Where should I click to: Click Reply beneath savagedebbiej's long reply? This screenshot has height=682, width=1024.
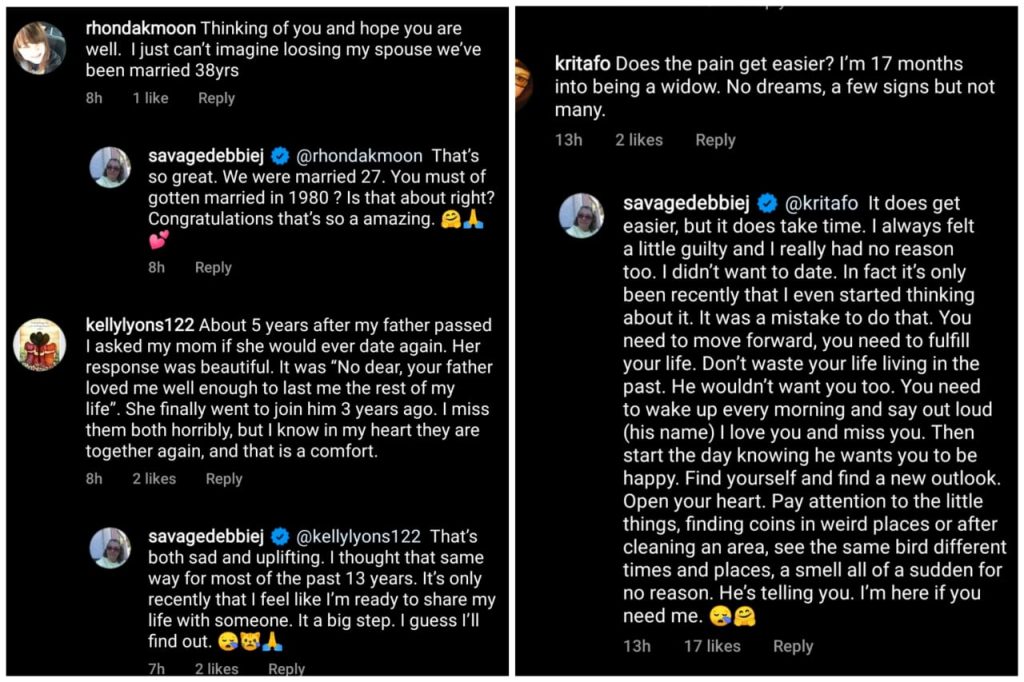tap(793, 646)
